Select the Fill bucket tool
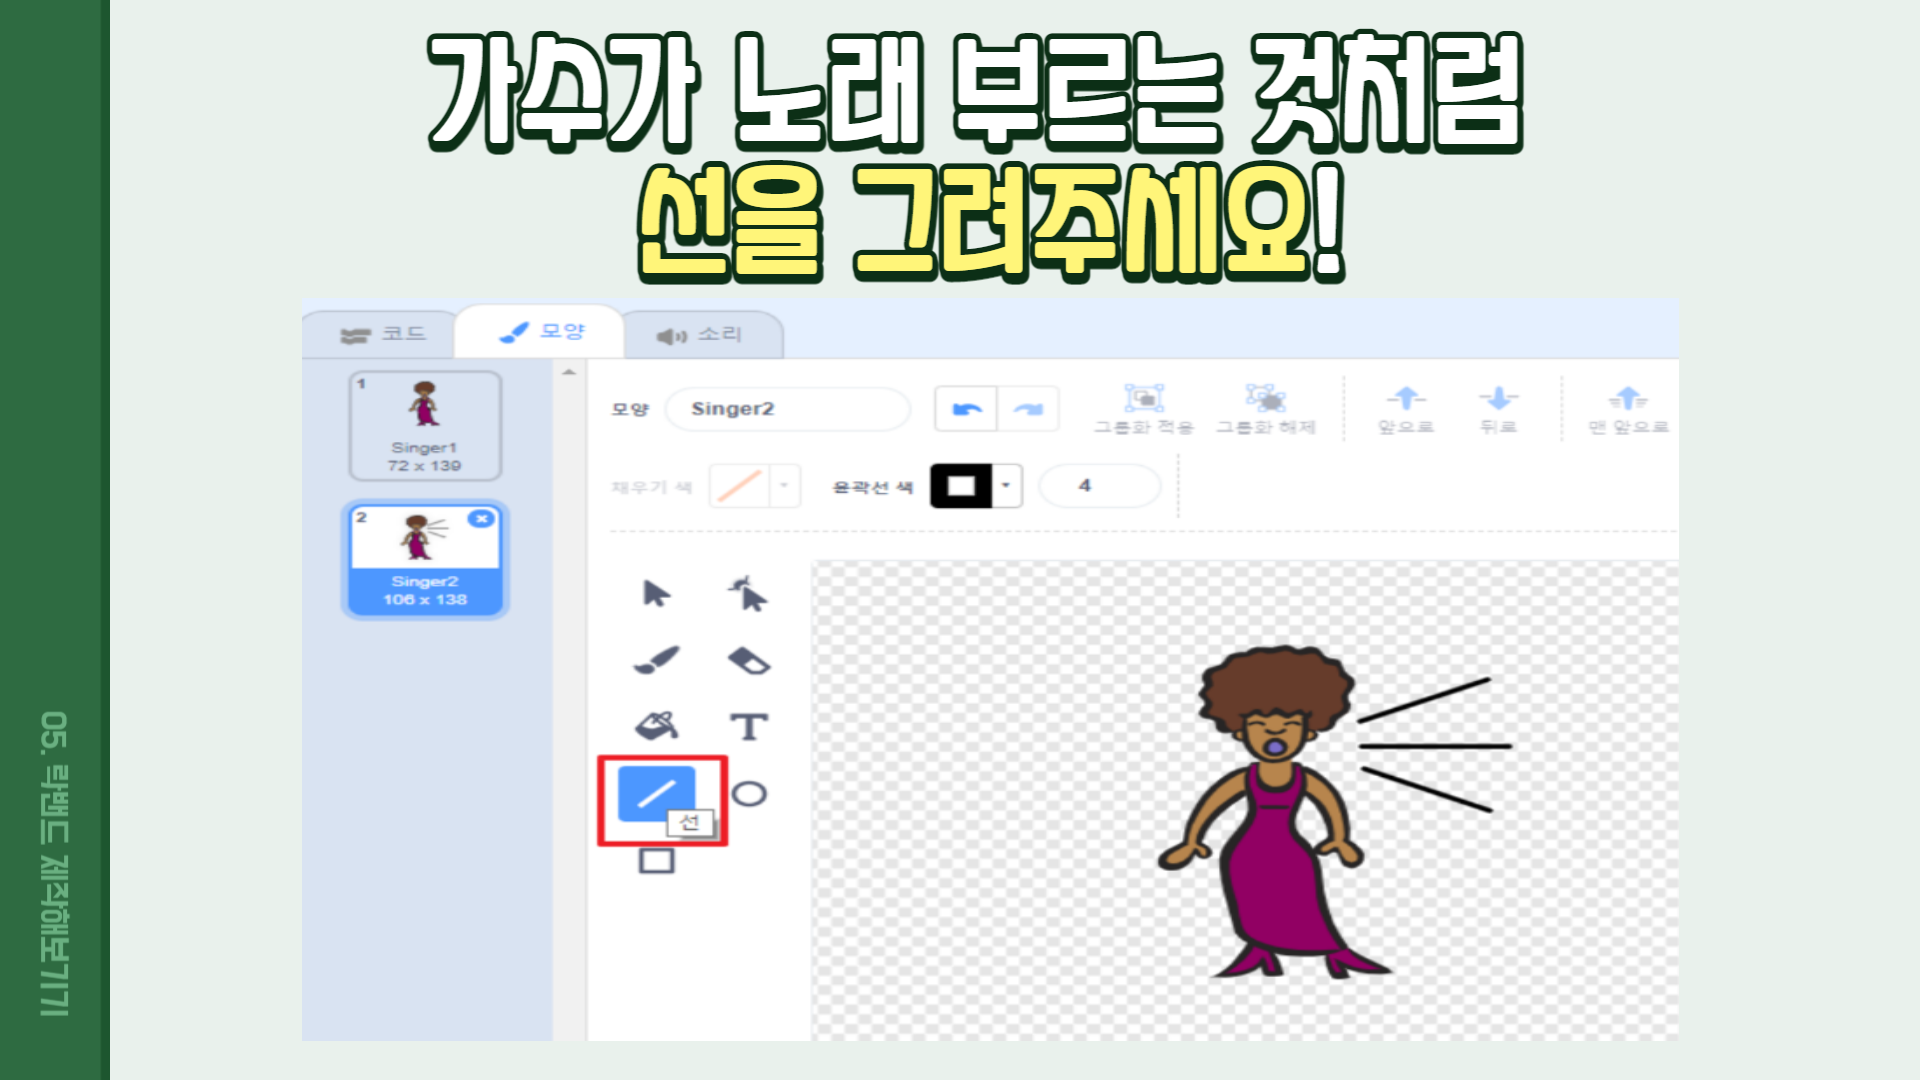Viewport: 1920px width, 1080px height. pos(656,726)
